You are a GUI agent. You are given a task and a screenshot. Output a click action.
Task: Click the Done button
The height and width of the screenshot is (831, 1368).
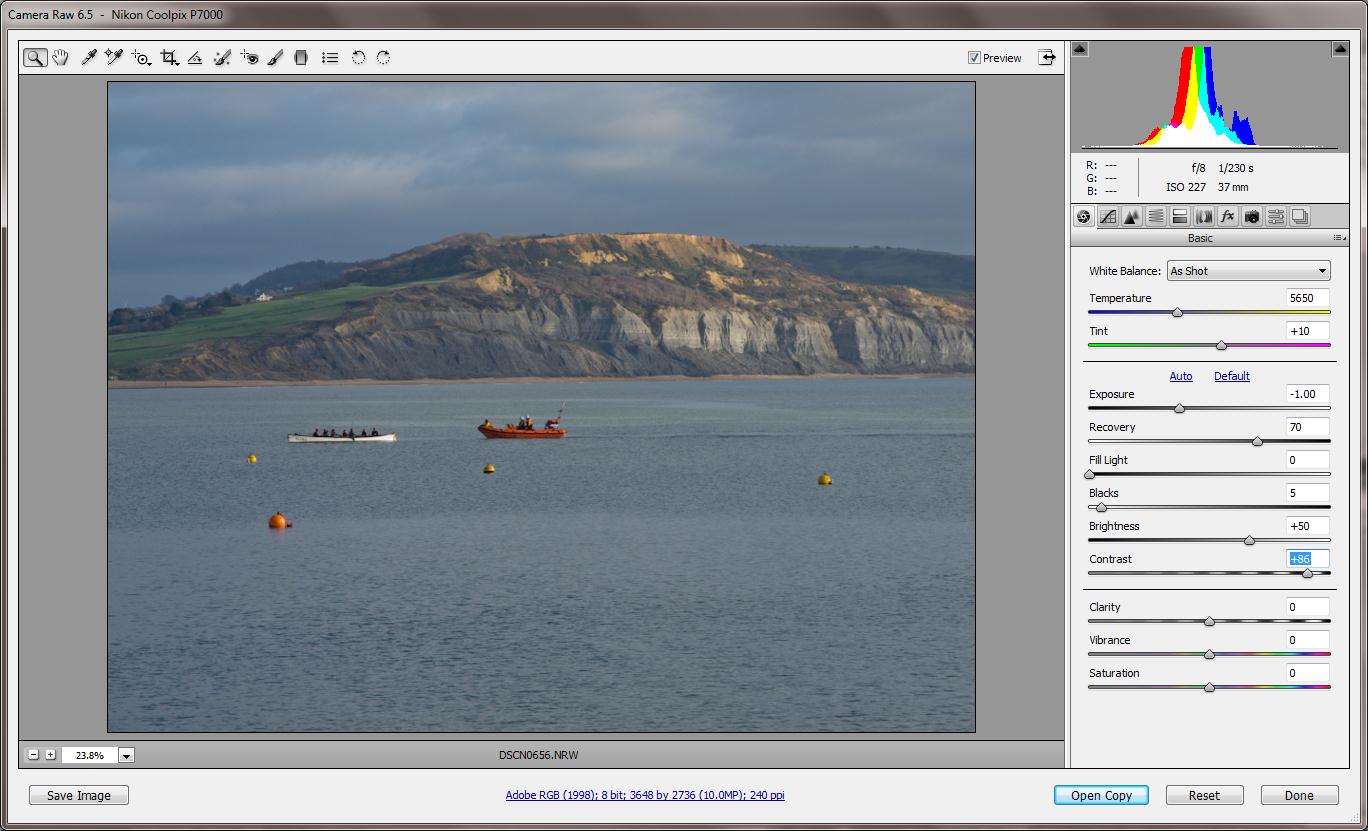tap(1299, 796)
